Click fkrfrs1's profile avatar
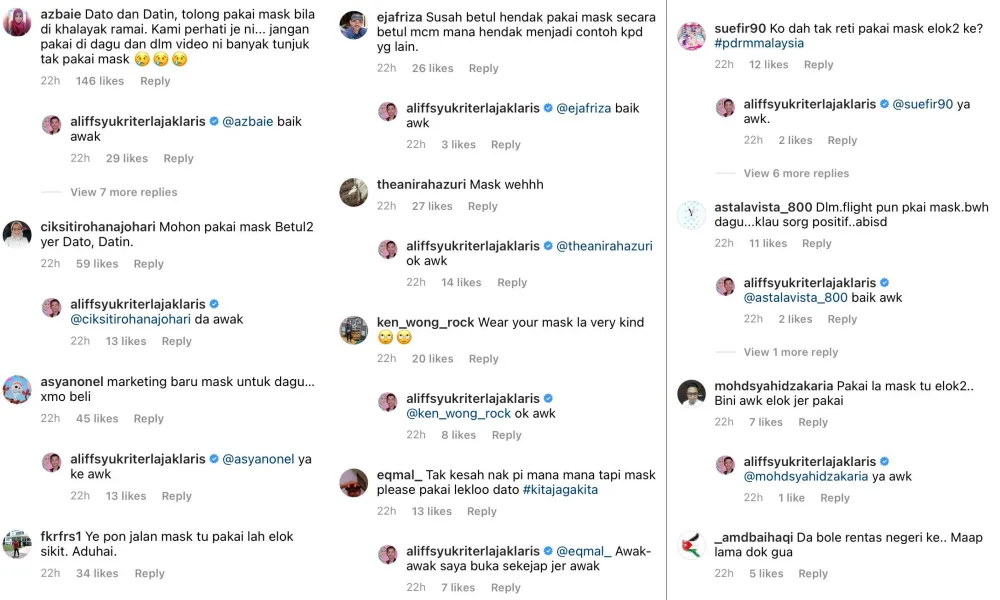 17,544
